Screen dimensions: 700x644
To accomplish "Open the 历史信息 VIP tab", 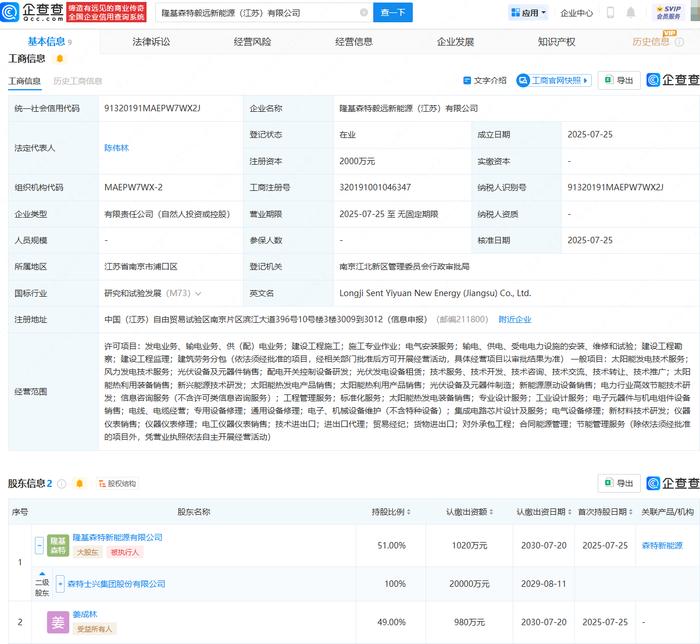I will (x=650, y=42).
